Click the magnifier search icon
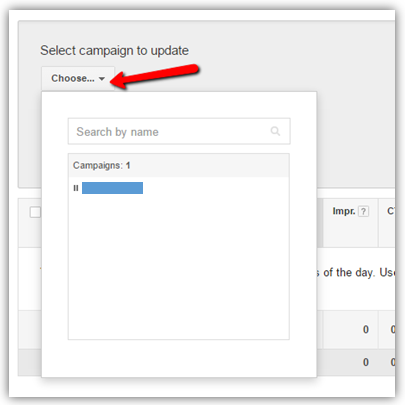 [275, 131]
